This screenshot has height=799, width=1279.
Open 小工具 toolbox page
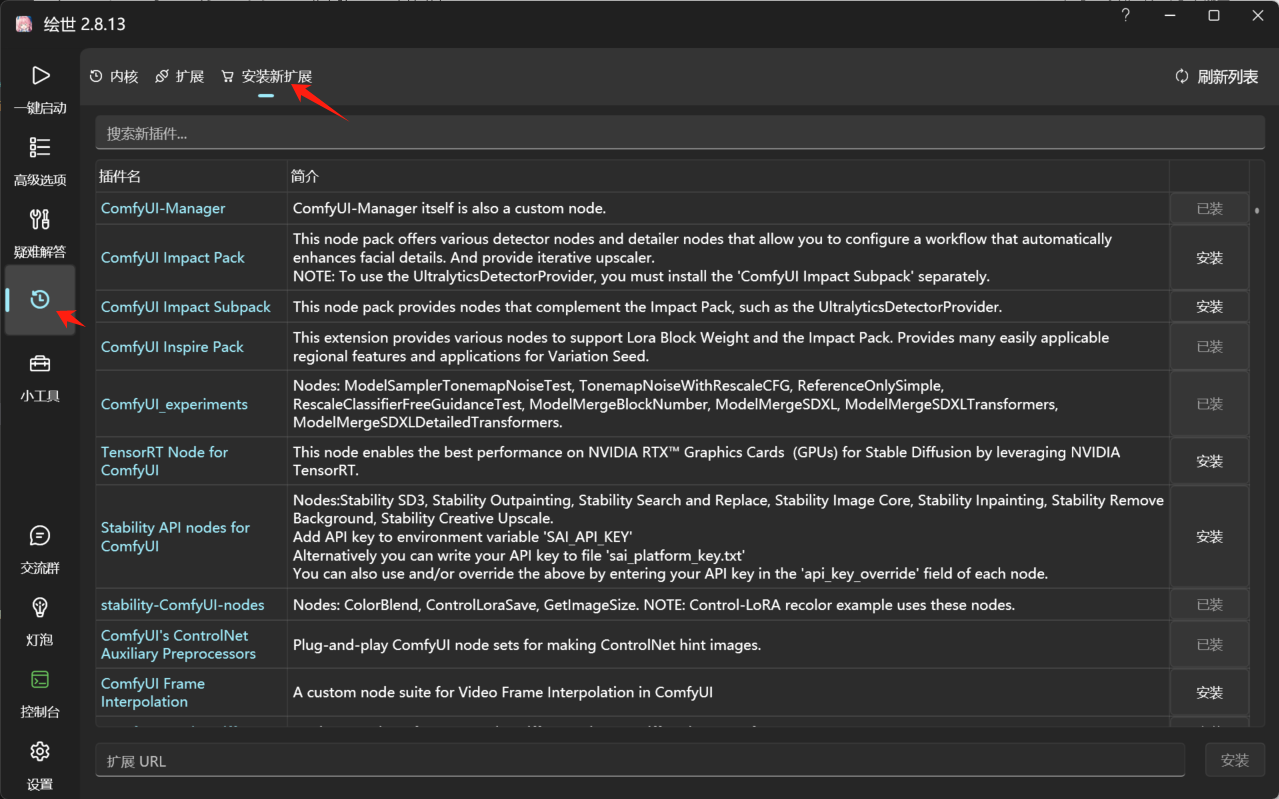[x=40, y=377]
